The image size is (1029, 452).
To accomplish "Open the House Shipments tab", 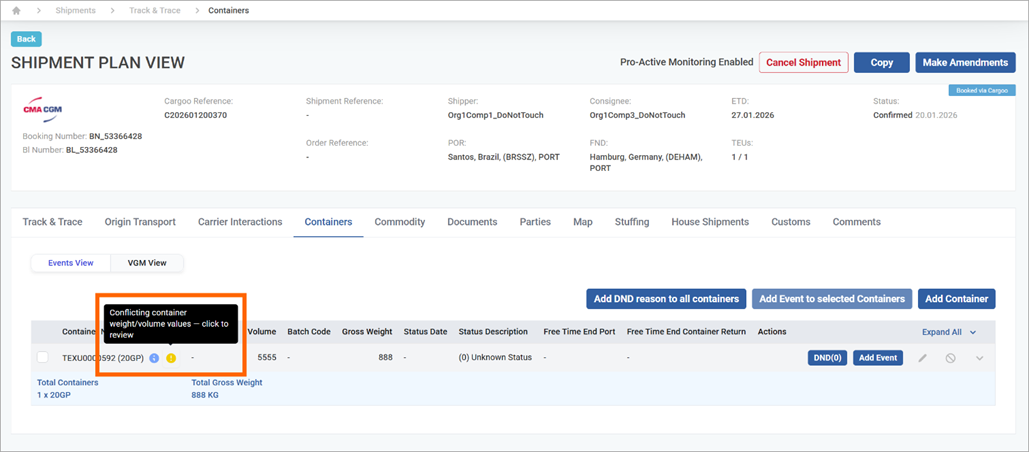I will click(x=710, y=222).
